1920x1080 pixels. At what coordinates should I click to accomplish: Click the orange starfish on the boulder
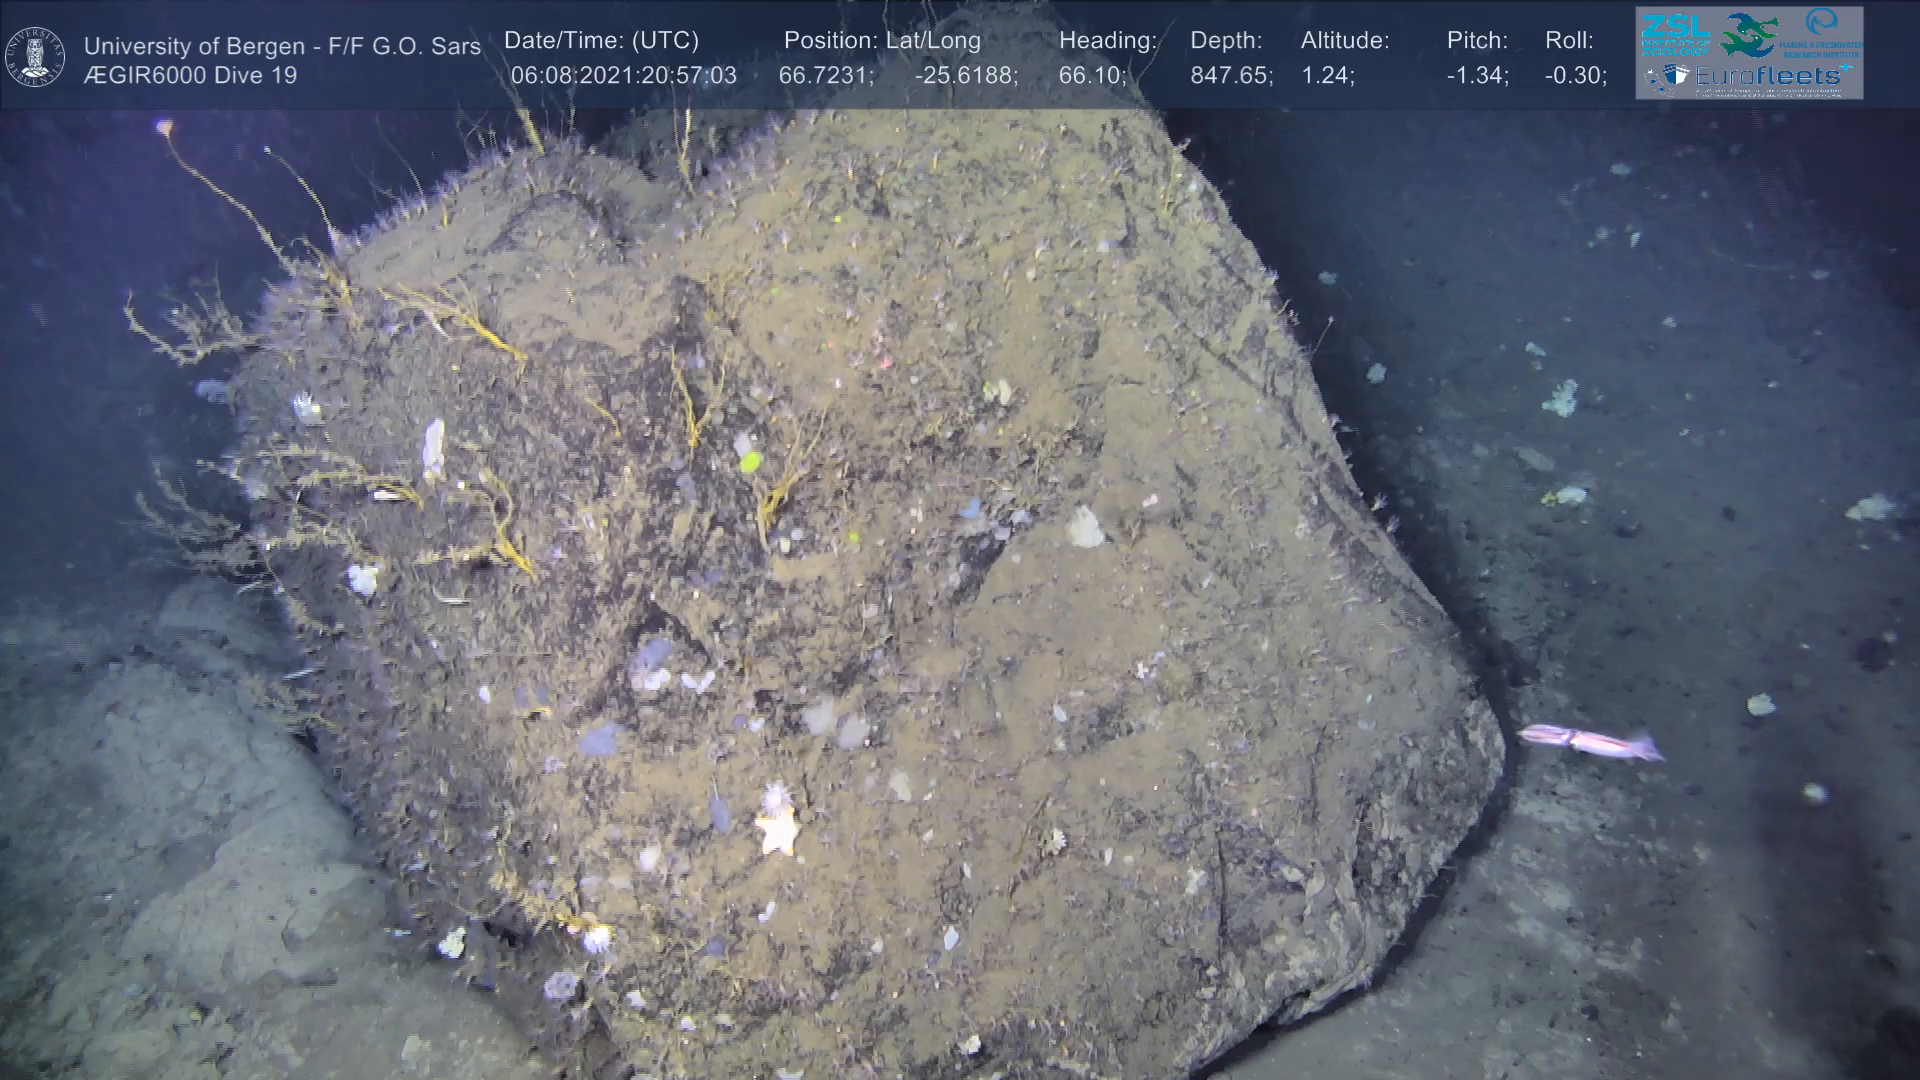[x=777, y=832]
